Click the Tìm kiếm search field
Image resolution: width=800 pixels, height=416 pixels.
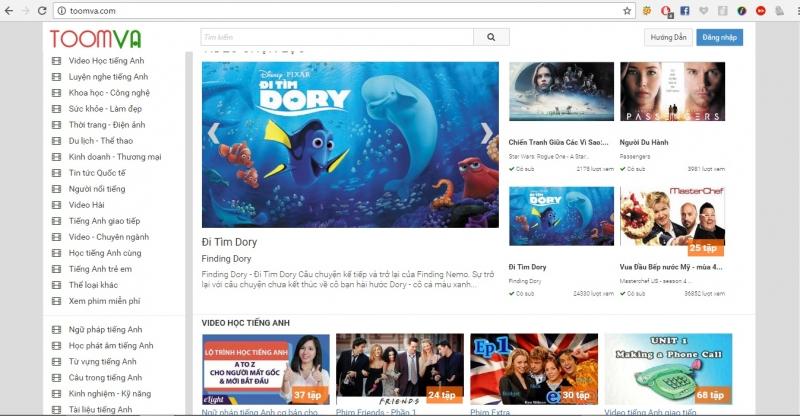pos(337,37)
